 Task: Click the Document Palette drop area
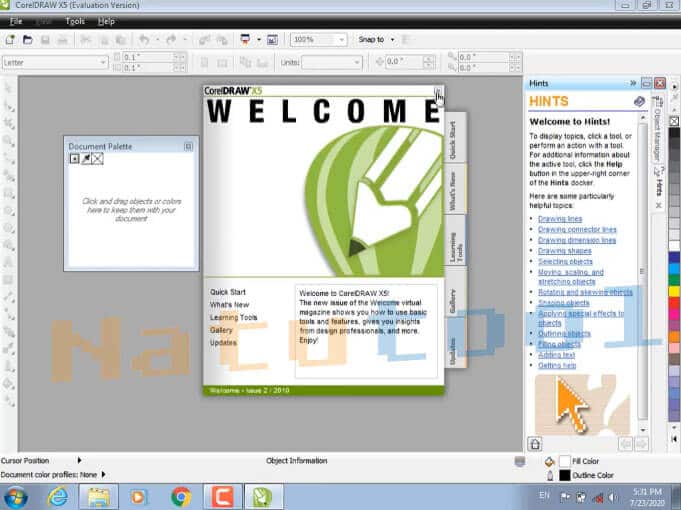[x=131, y=209]
